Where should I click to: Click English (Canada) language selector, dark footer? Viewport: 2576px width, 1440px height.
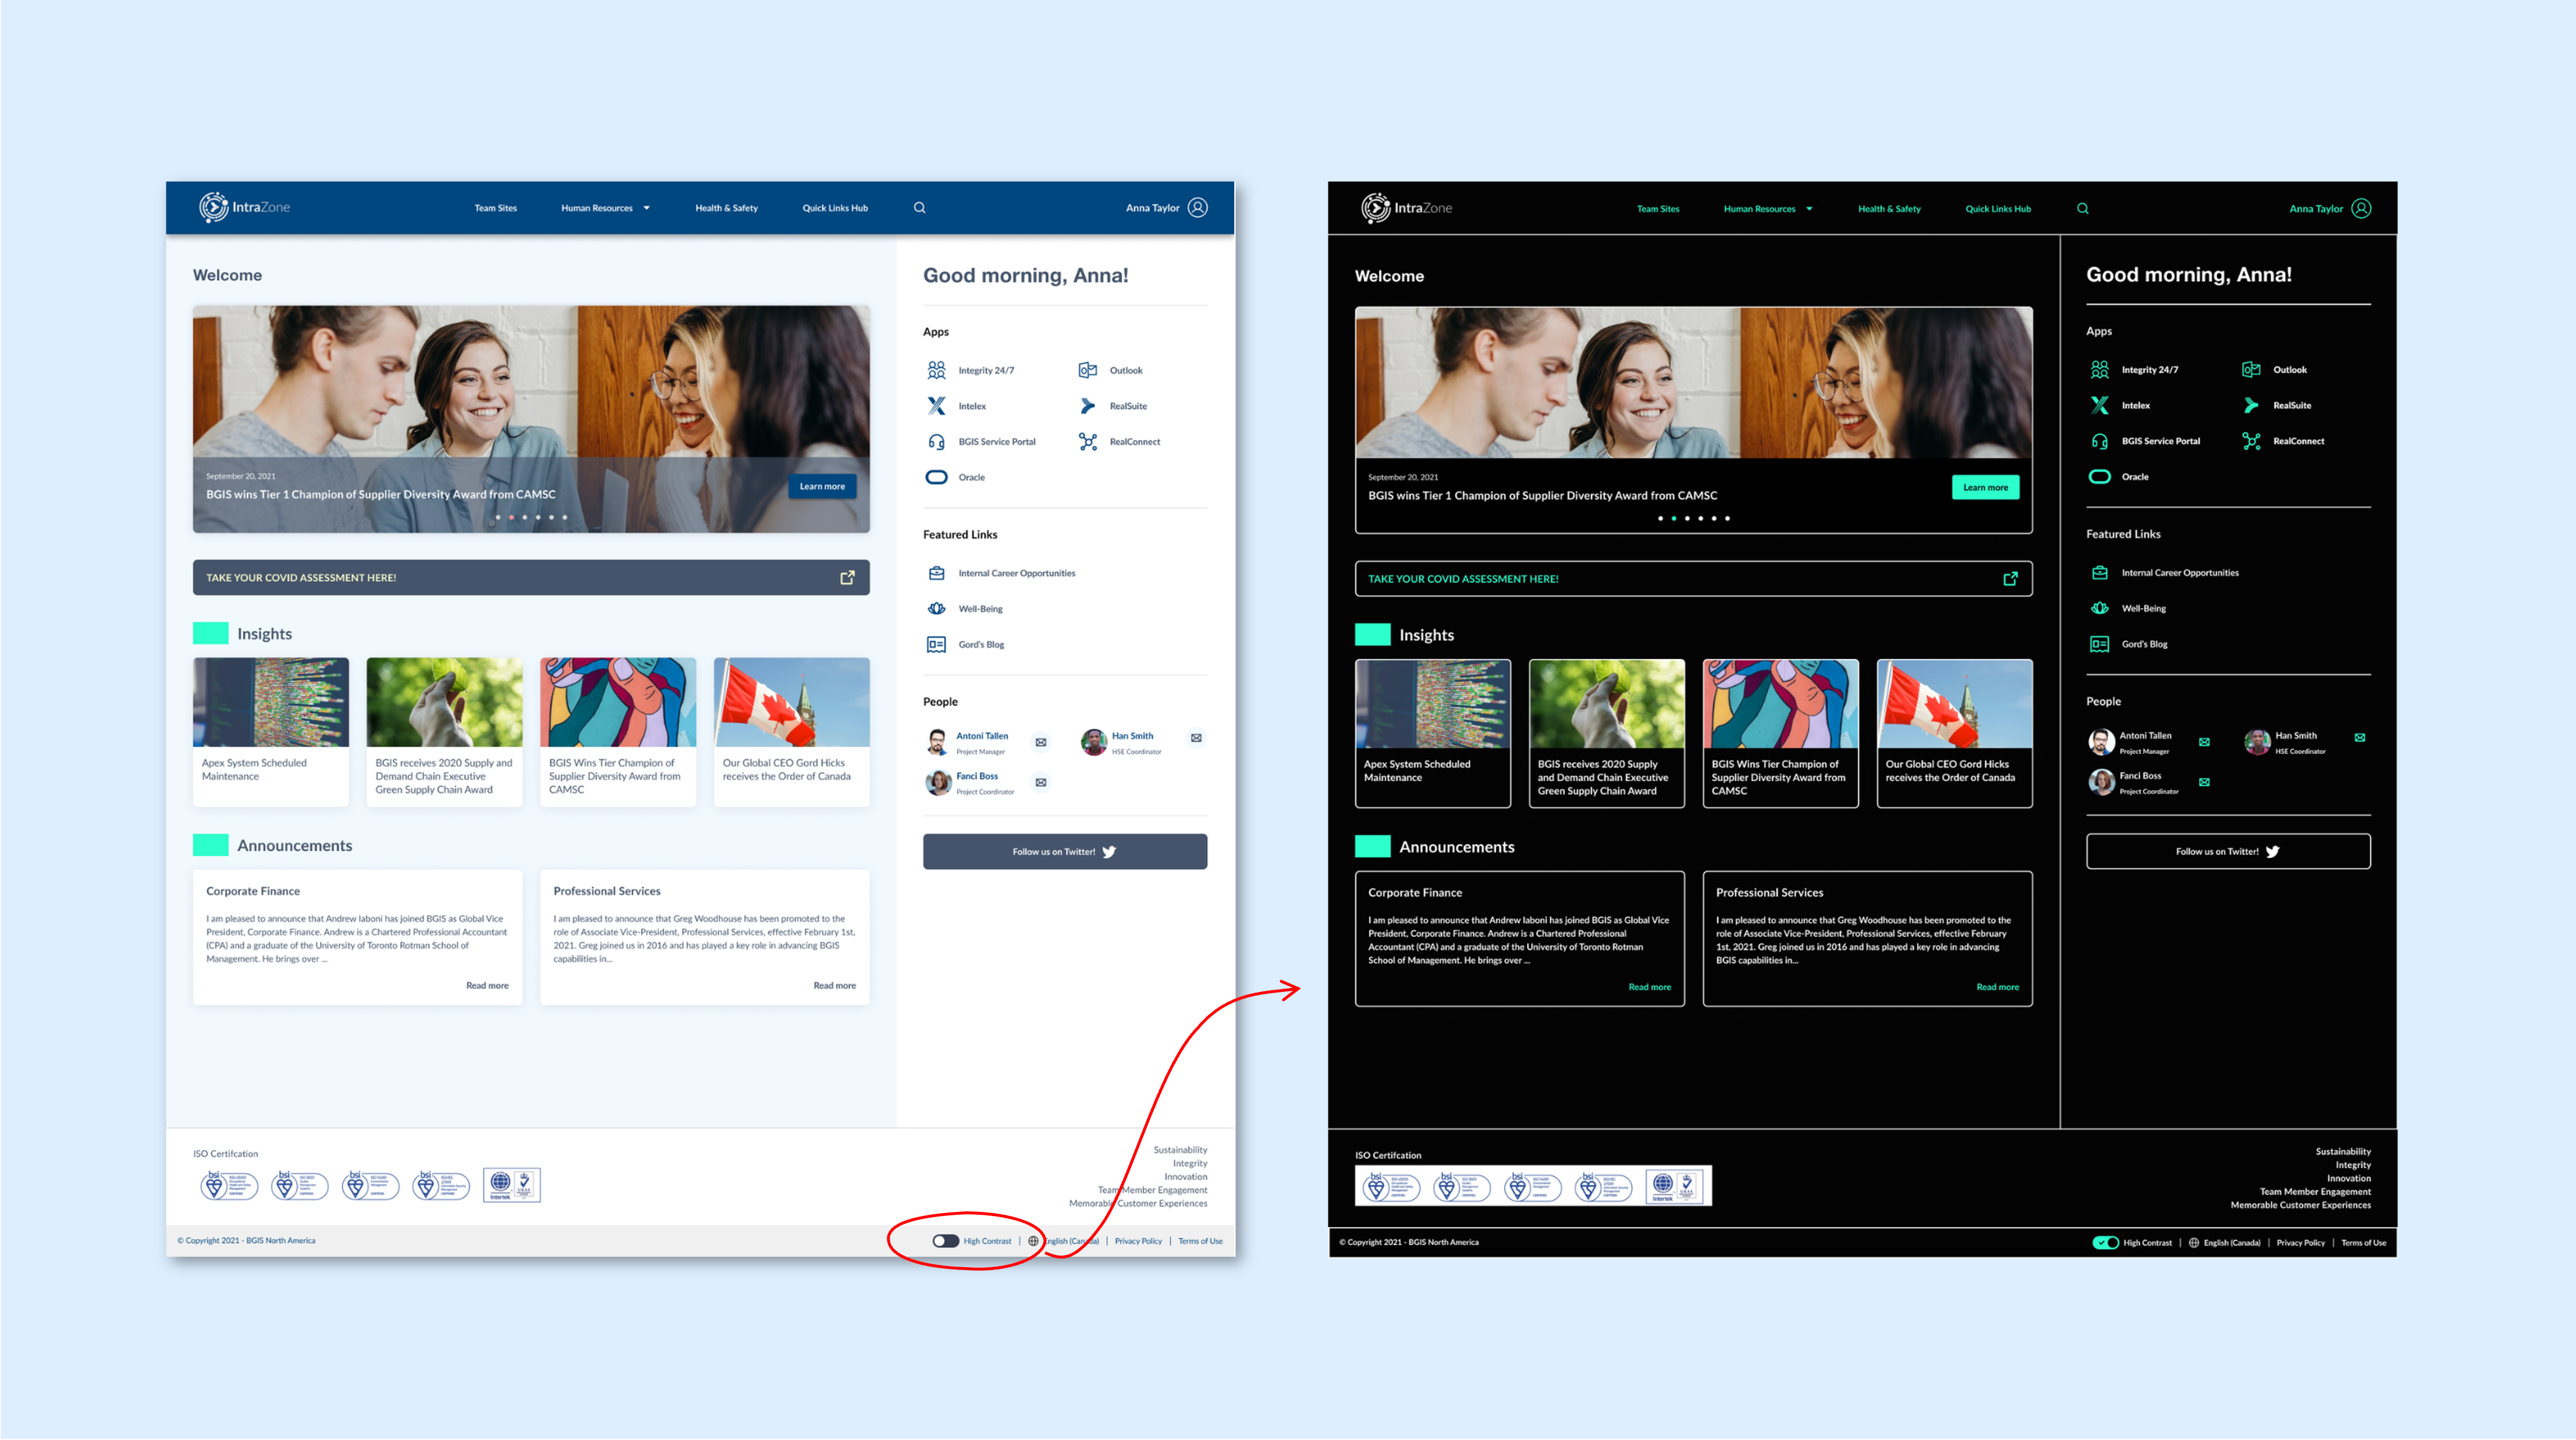click(x=2231, y=1243)
